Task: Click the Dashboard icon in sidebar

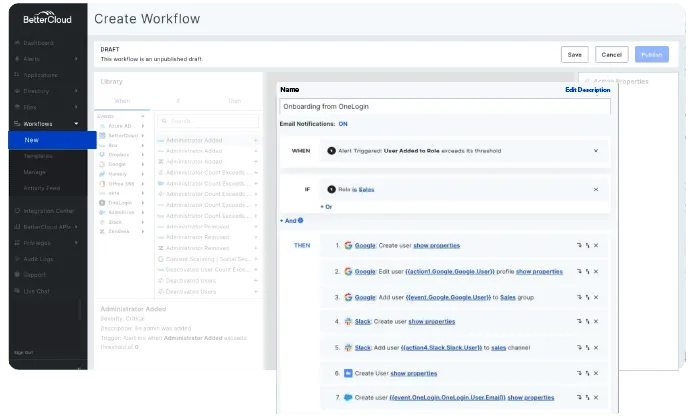Action: [x=17, y=43]
